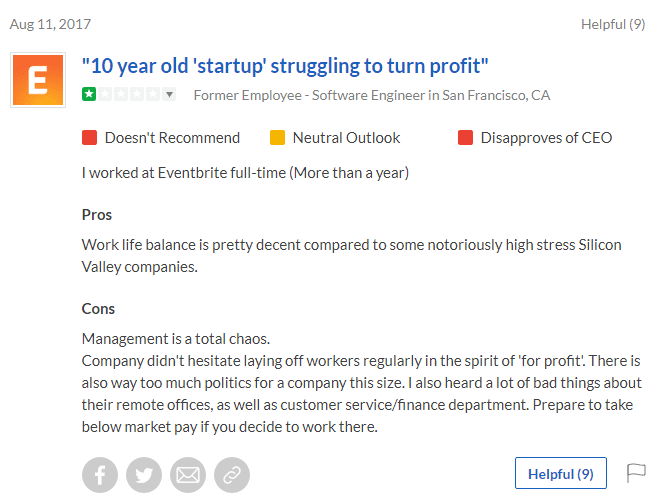Image resolution: width=659 pixels, height=504 pixels.
Task: Mark review Helpful (9) button
Action: pos(561,473)
